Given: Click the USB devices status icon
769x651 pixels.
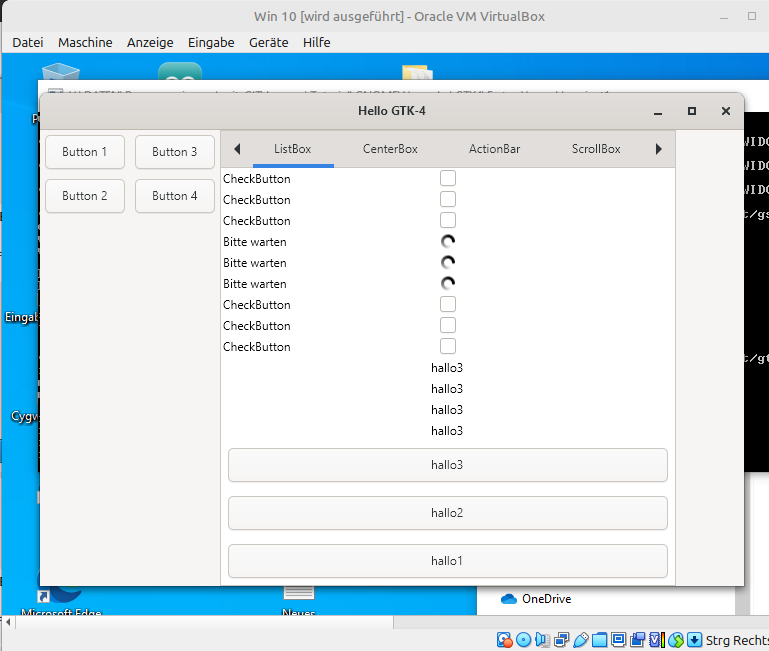Looking at the screenshot, I should click(x=581, y=640).
